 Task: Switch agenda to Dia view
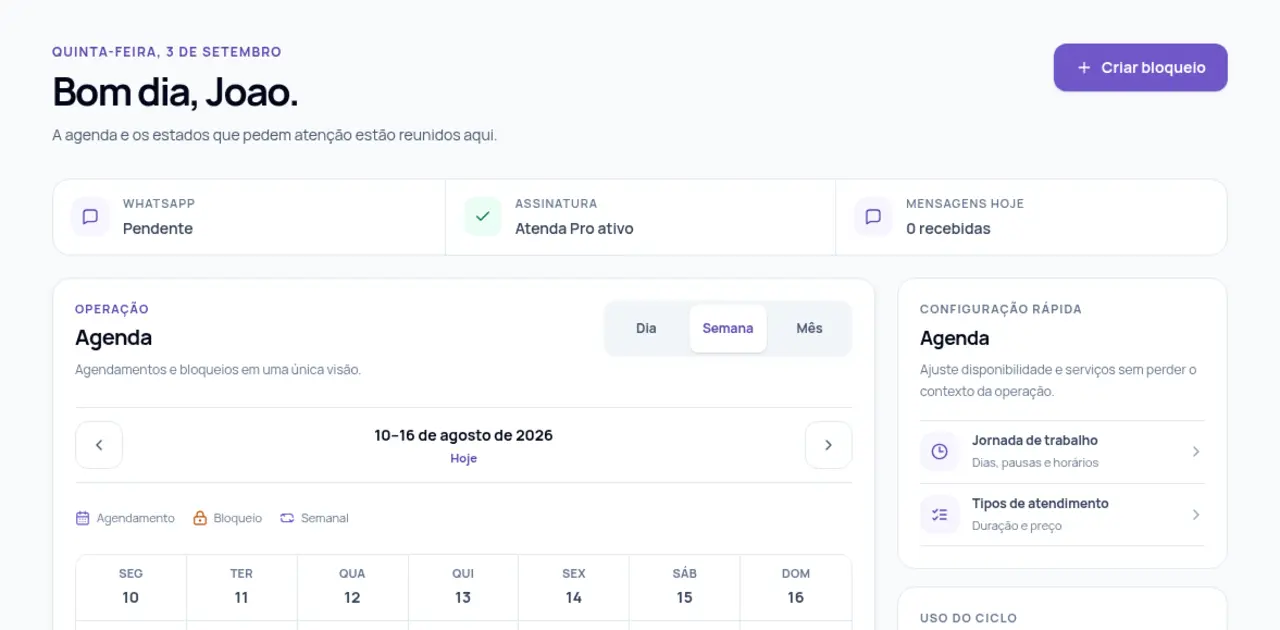(646, 328)
